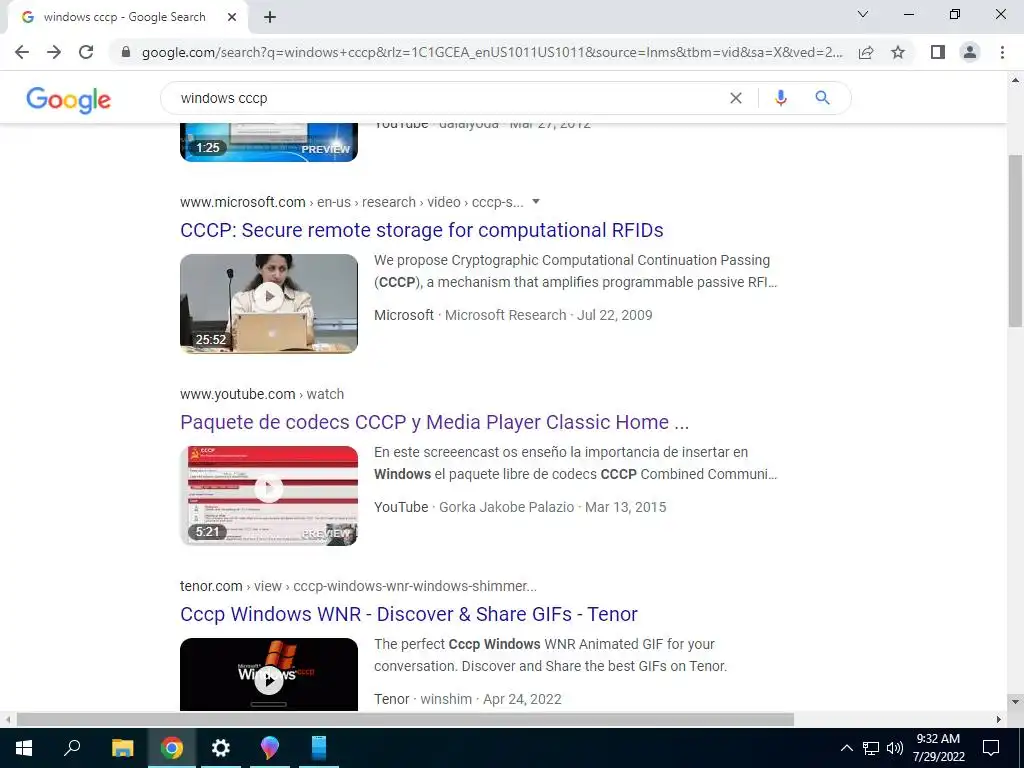The height and width of the screenshot is (768, 1024).
Task: Open taskbar search magnifier
Action: [x=72, y=748]
